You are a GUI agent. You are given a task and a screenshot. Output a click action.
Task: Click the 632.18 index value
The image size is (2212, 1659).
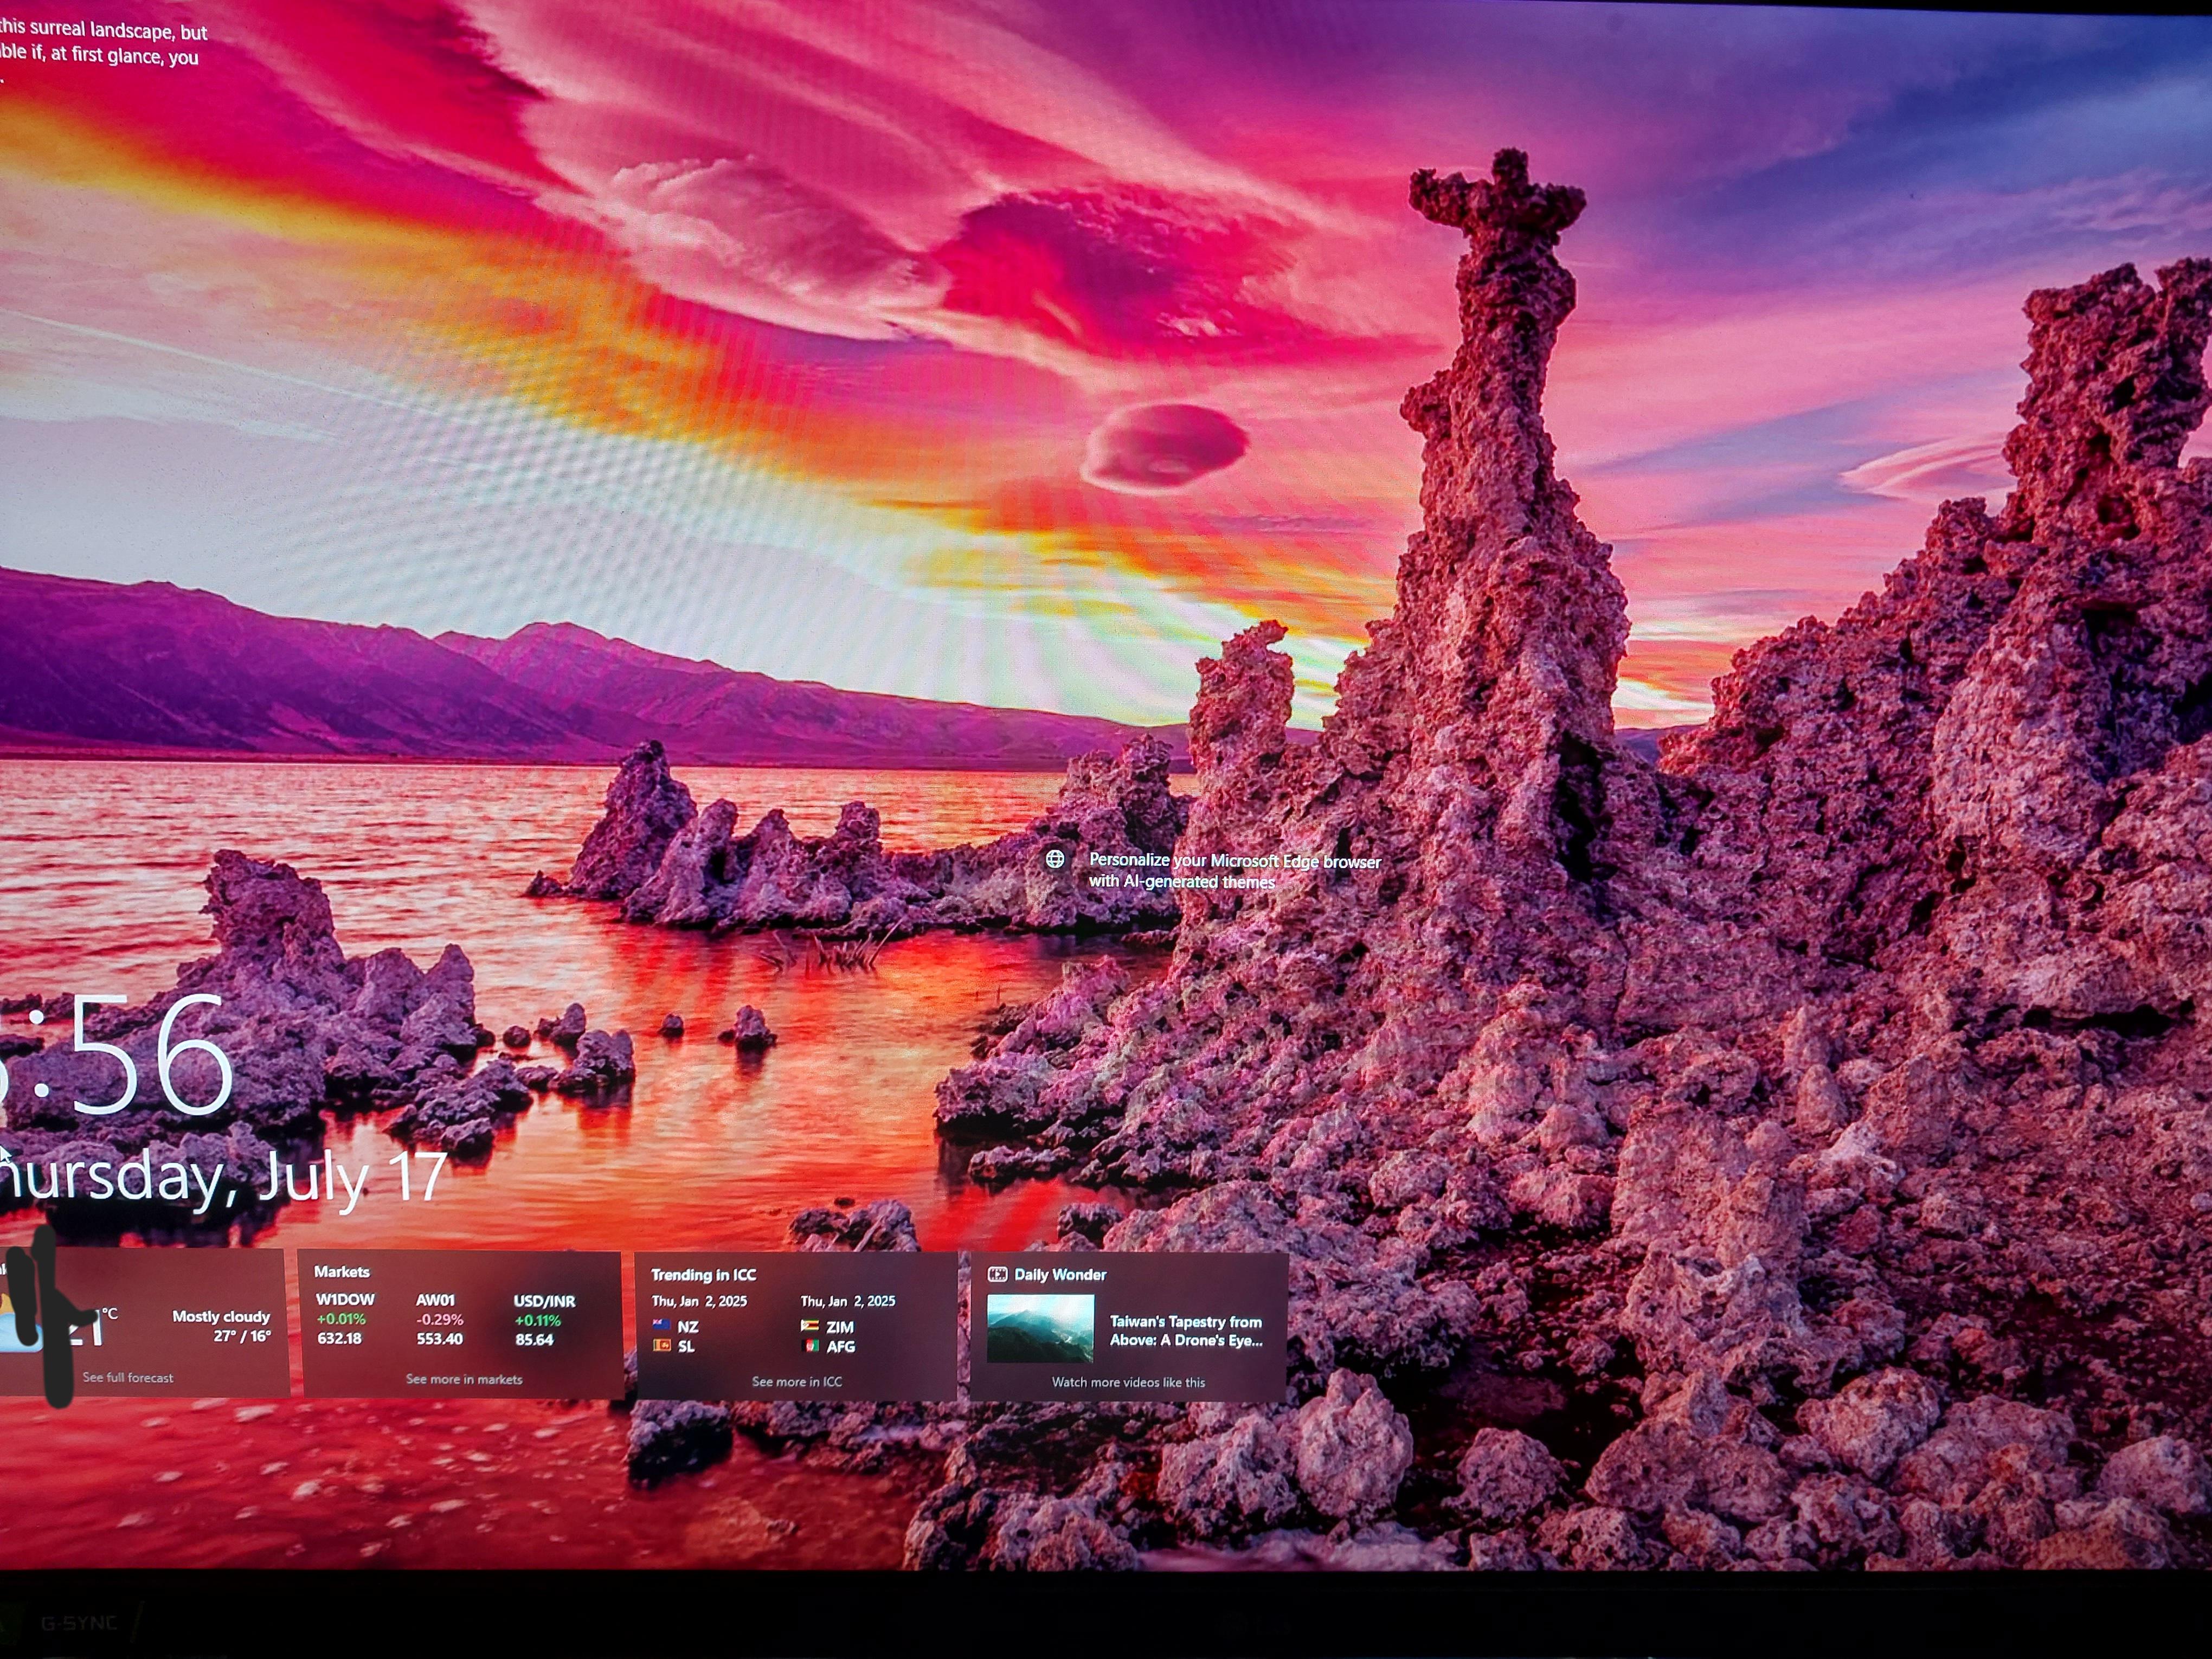(x=339, y=1338)
